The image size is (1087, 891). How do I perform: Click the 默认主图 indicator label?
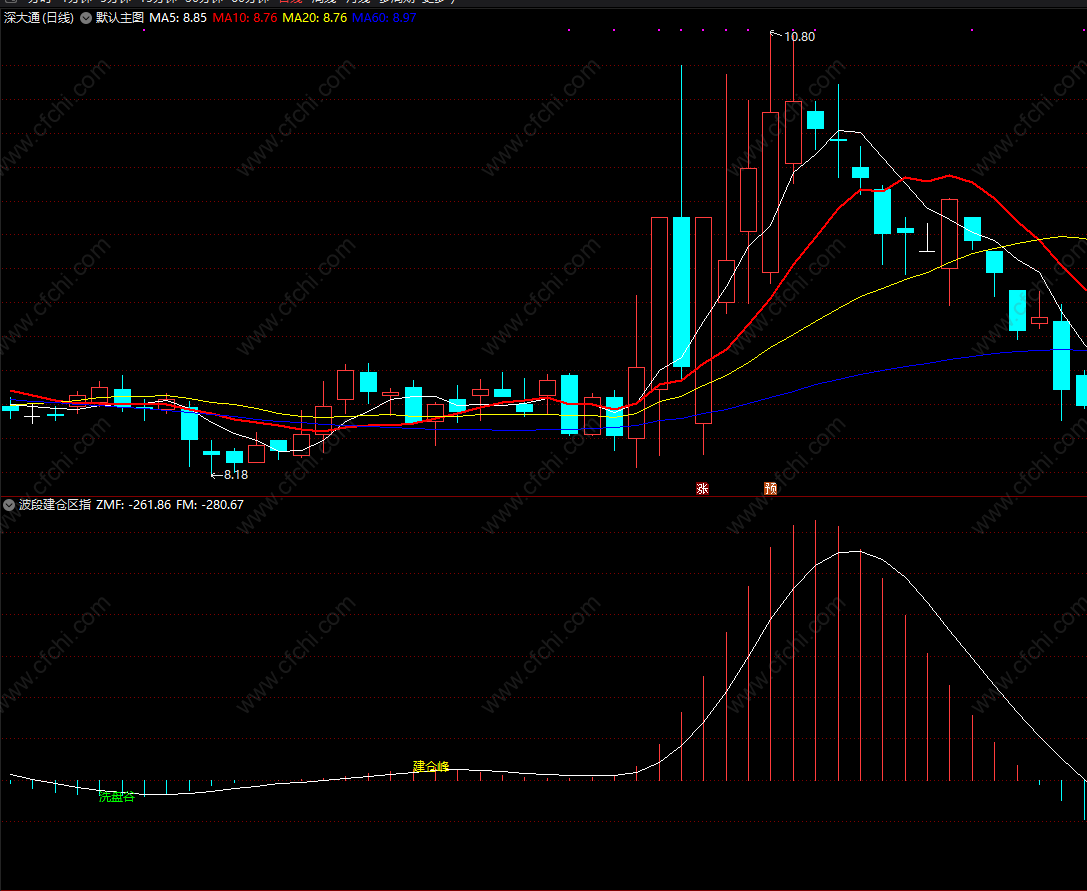(x=120, y=18)
